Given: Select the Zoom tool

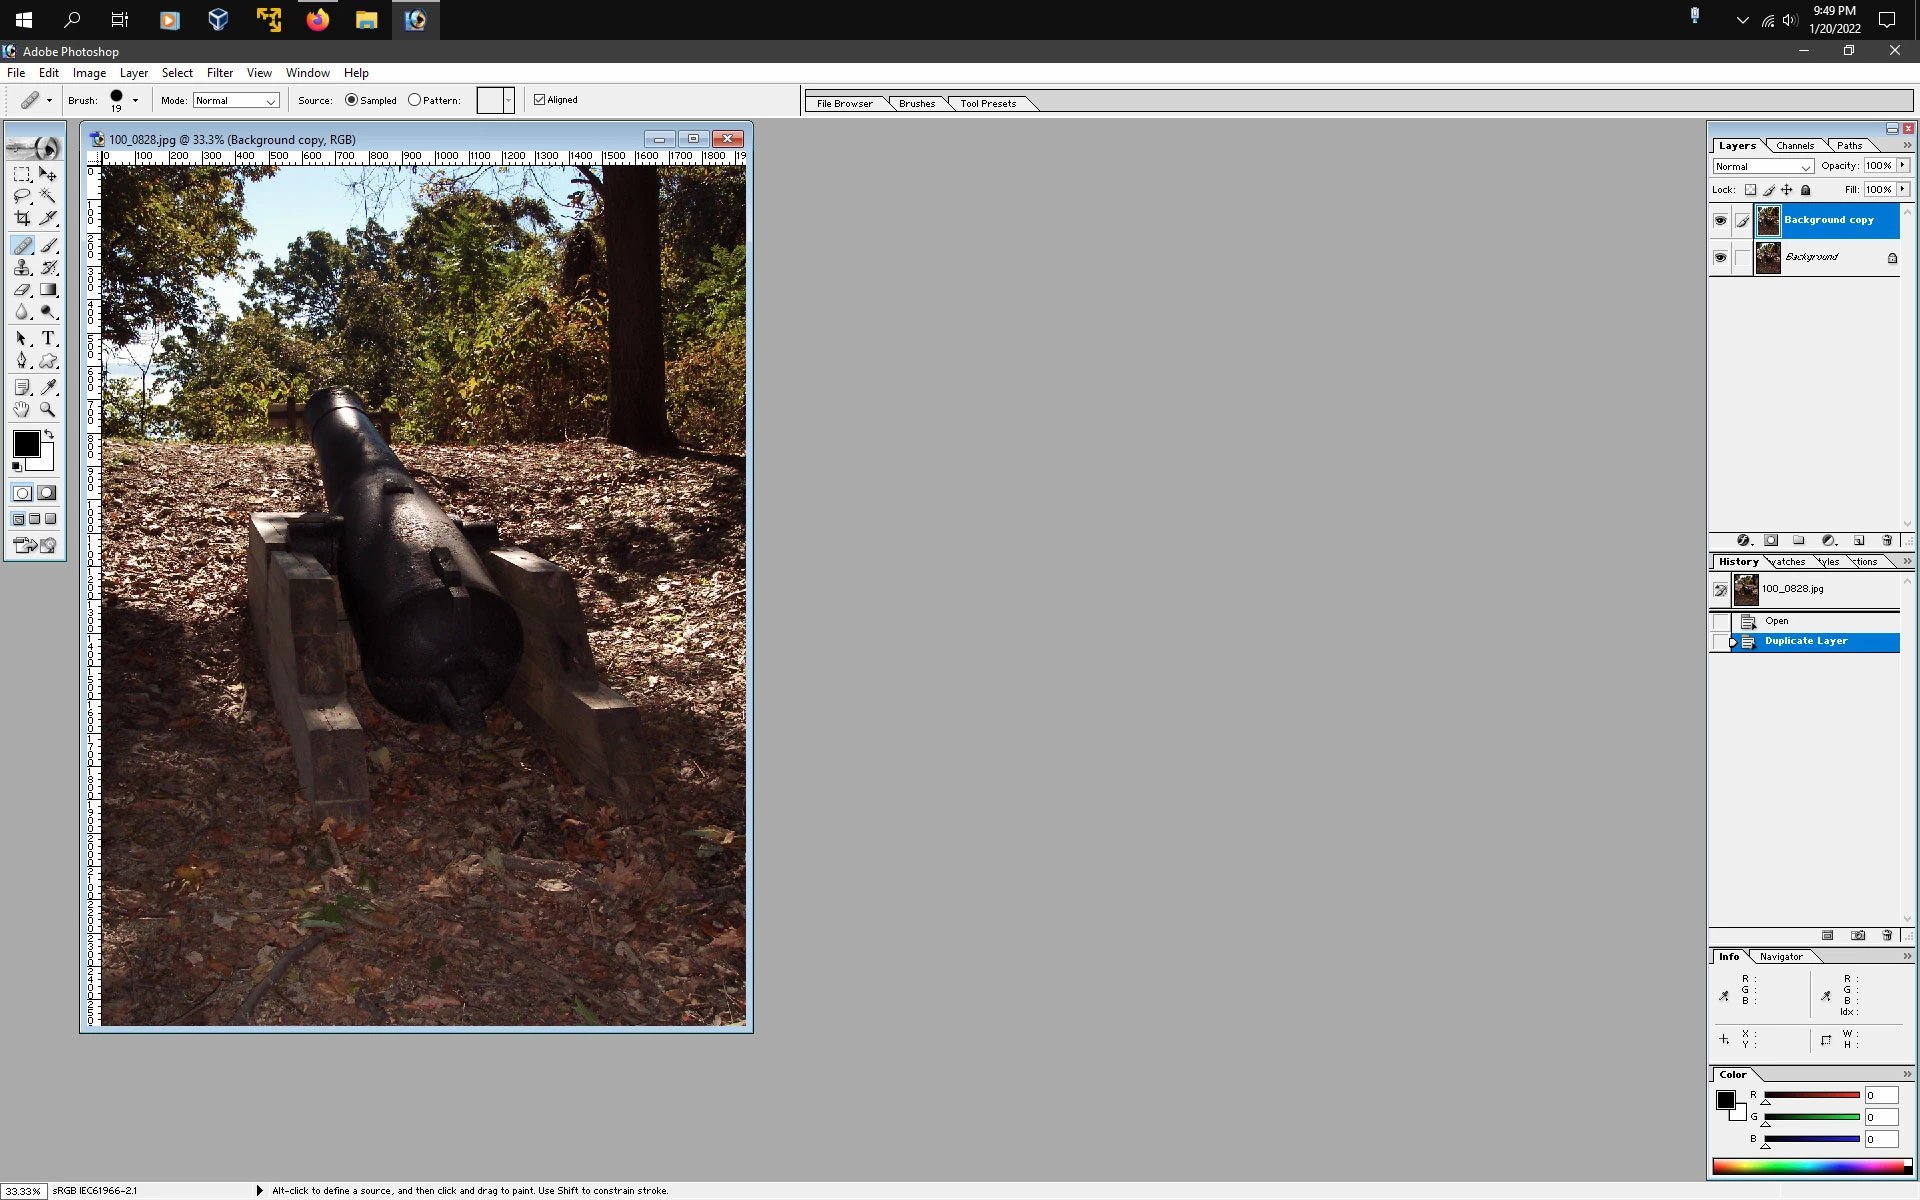Looking at the screenshot, I should (48, 410).
